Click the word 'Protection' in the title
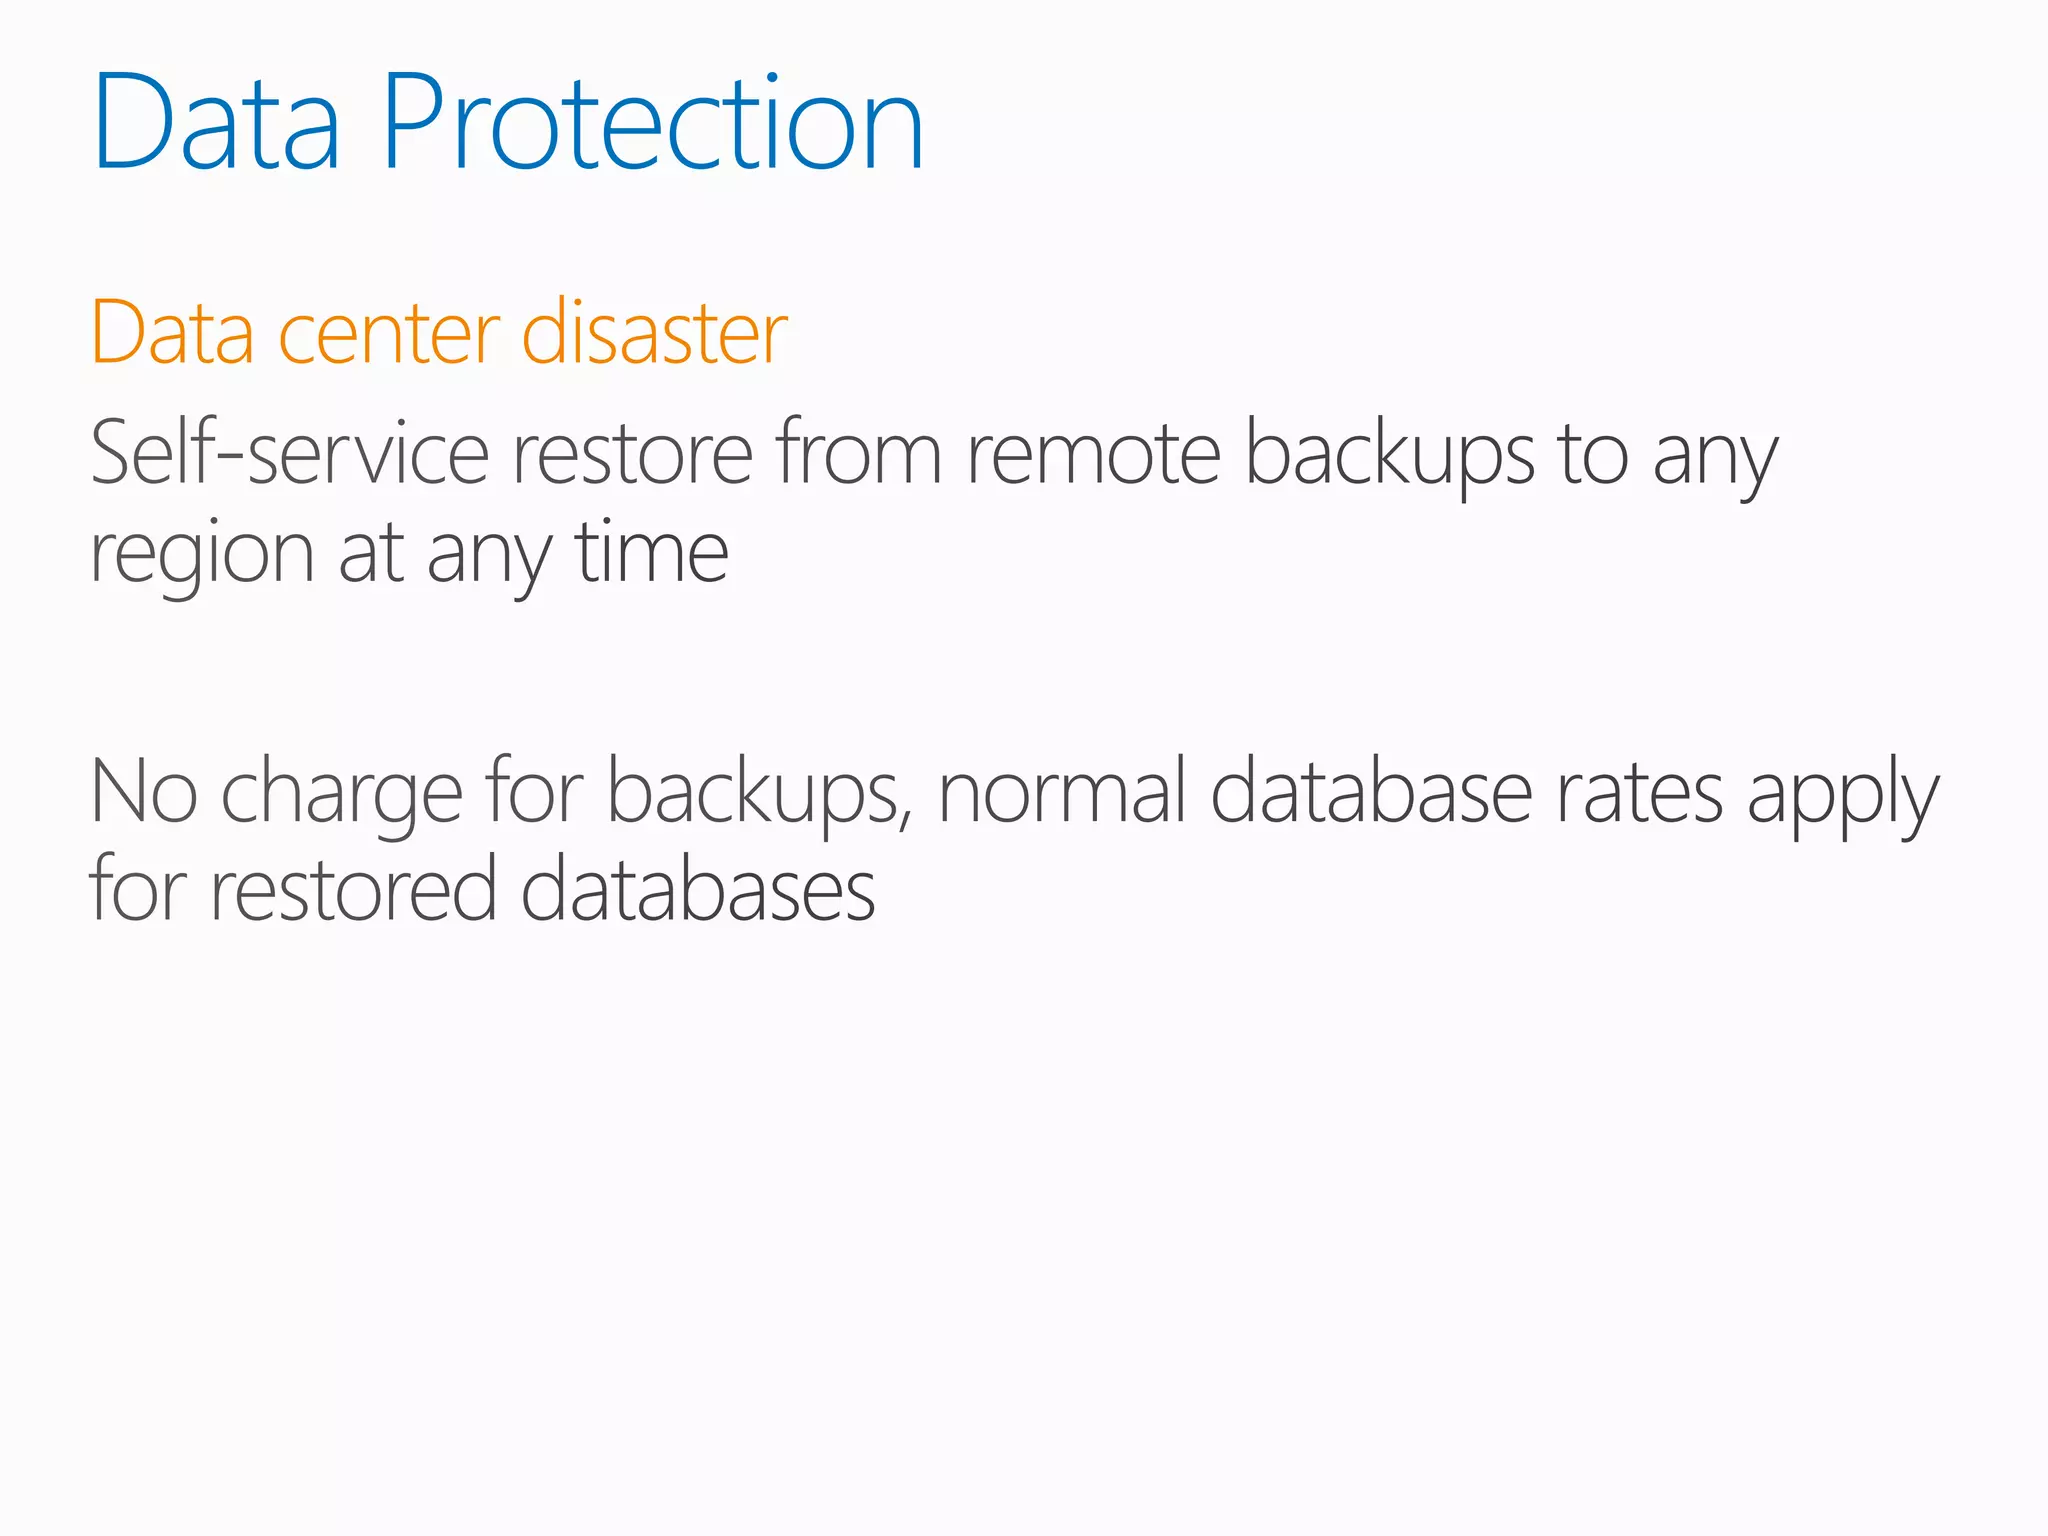 click(x=653, y=122)
